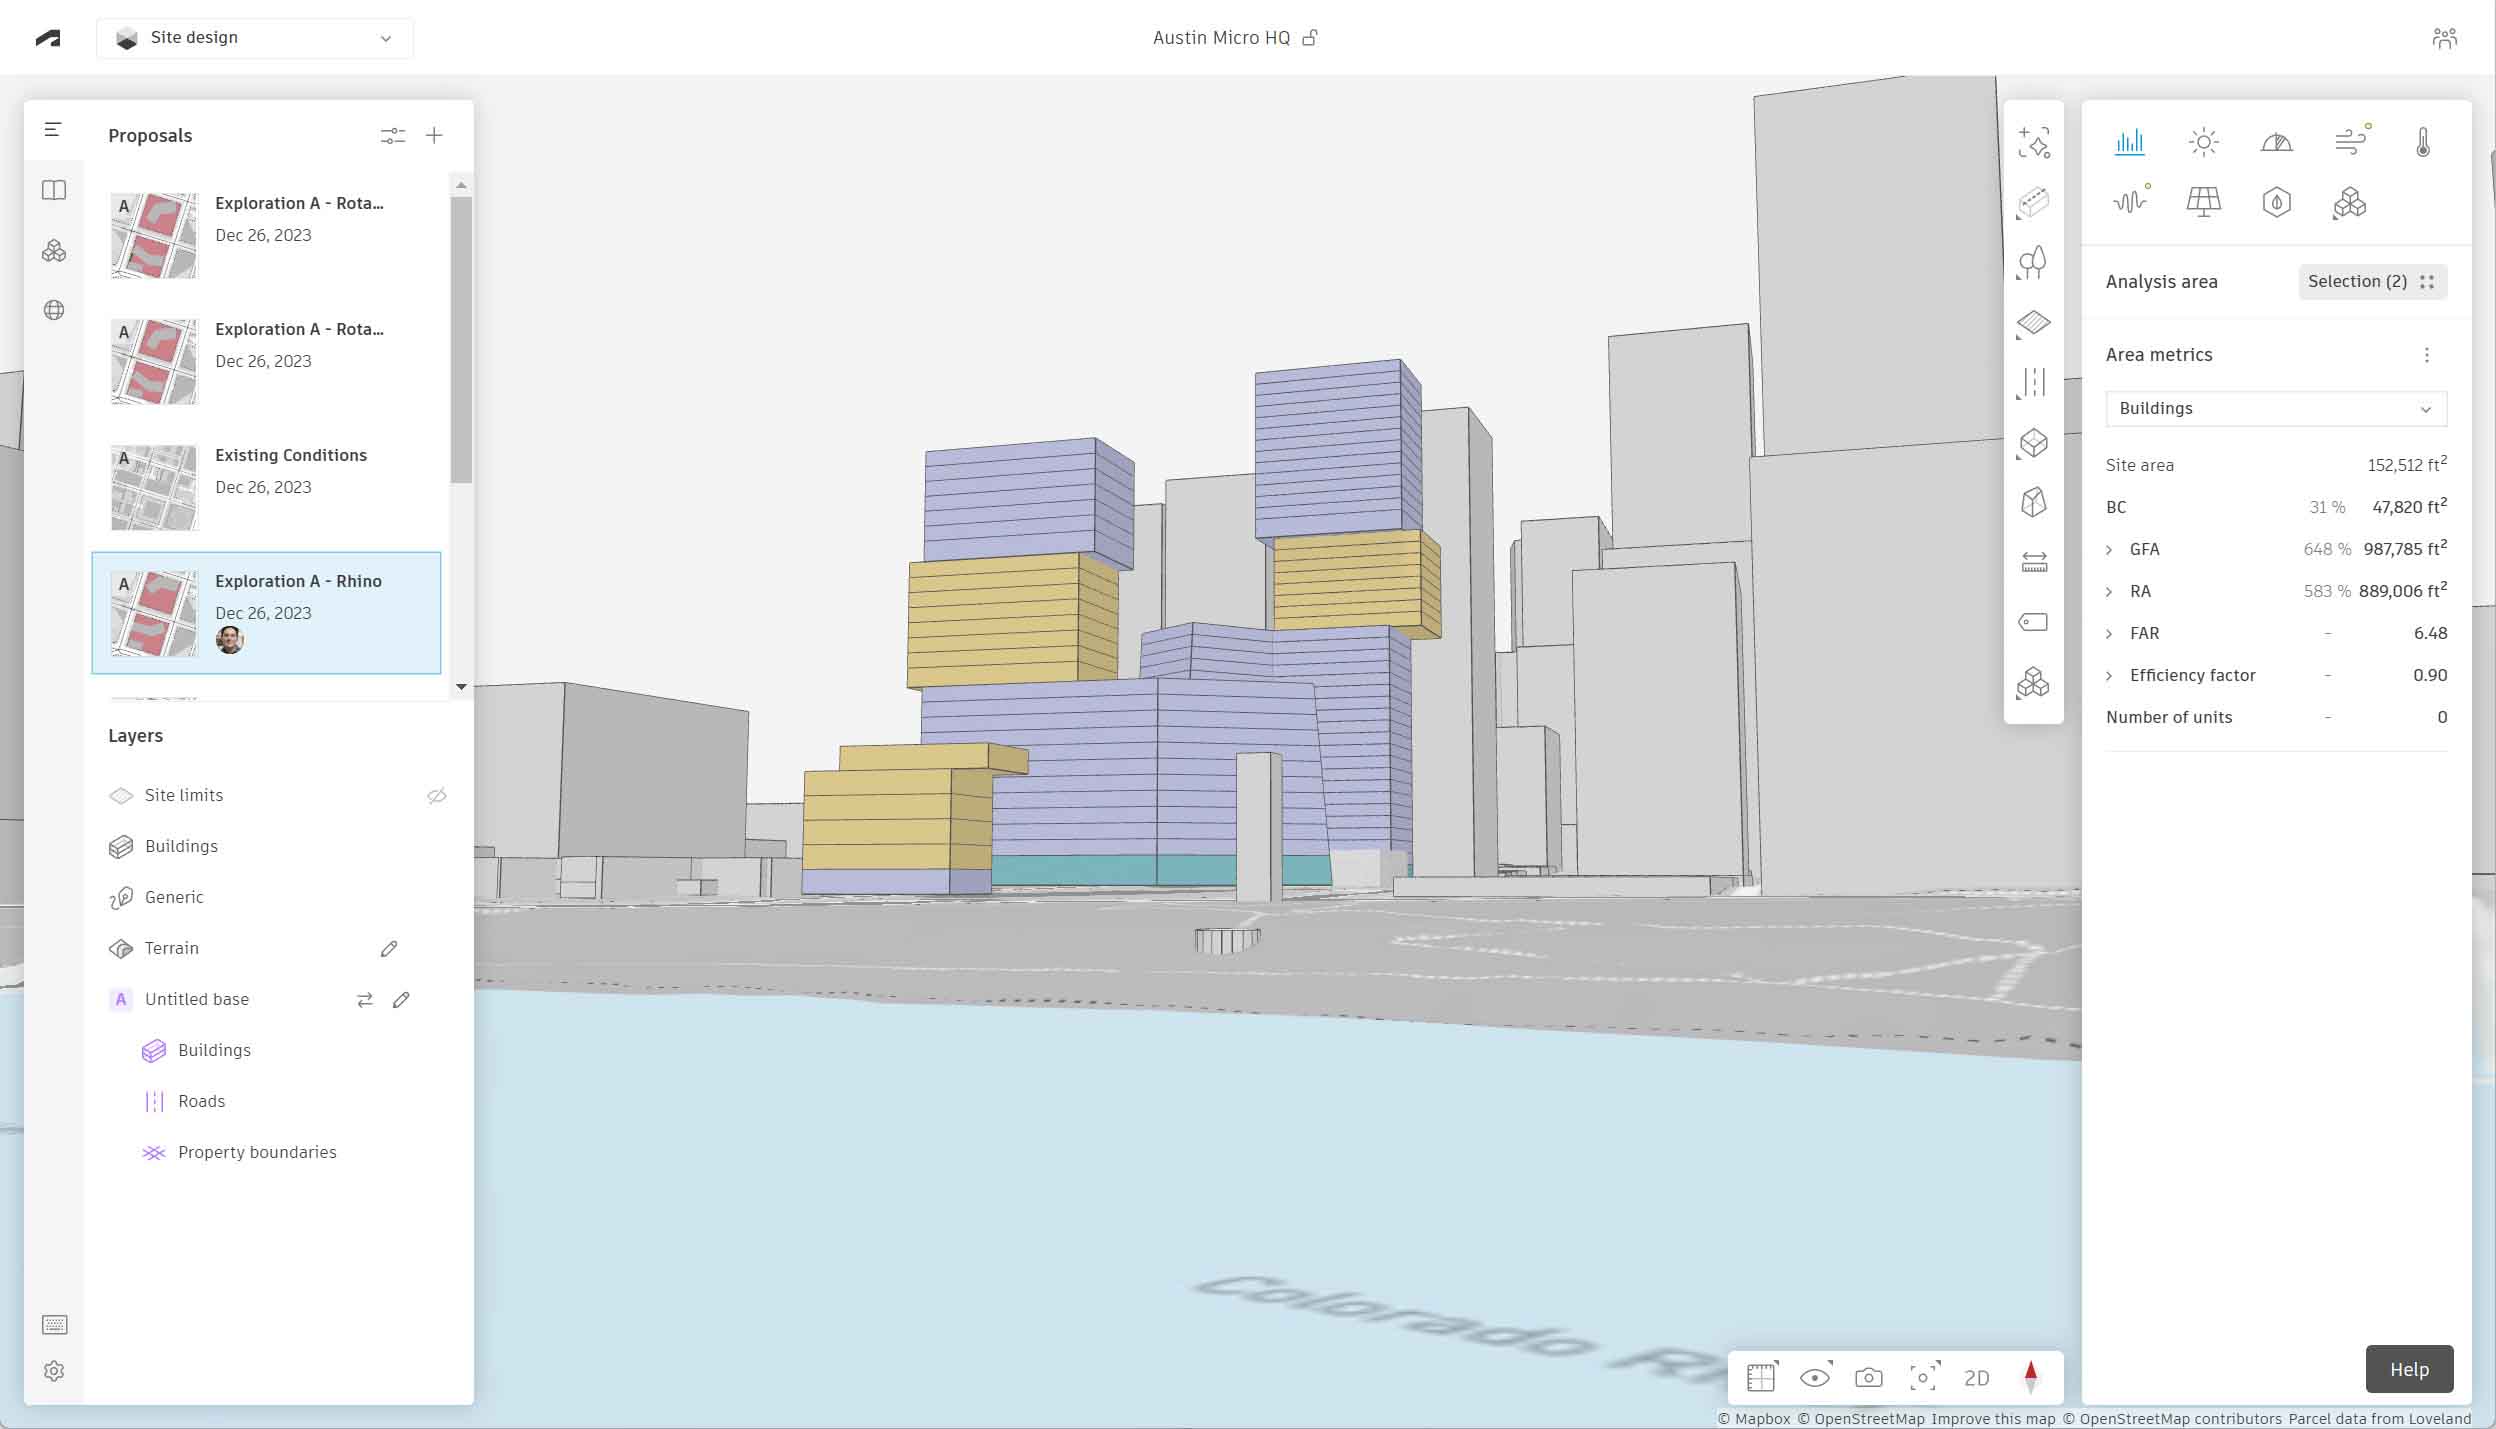This screenshot has width=2496, height=1429.
Task: Select the Microclimate thermometer analysis
Action: click(x=2423, y=143)
